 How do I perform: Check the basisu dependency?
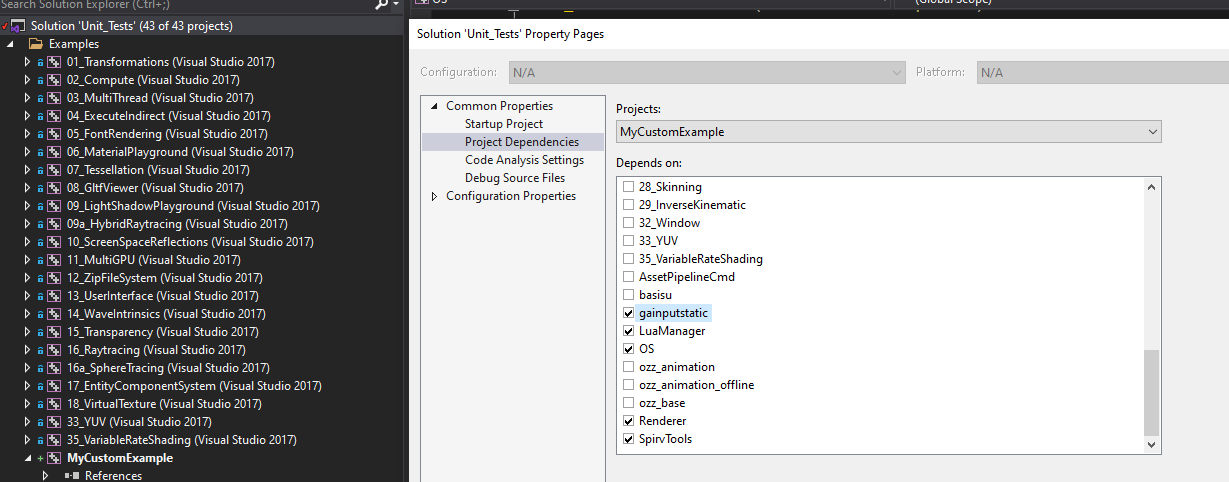(x=629, y=295)
